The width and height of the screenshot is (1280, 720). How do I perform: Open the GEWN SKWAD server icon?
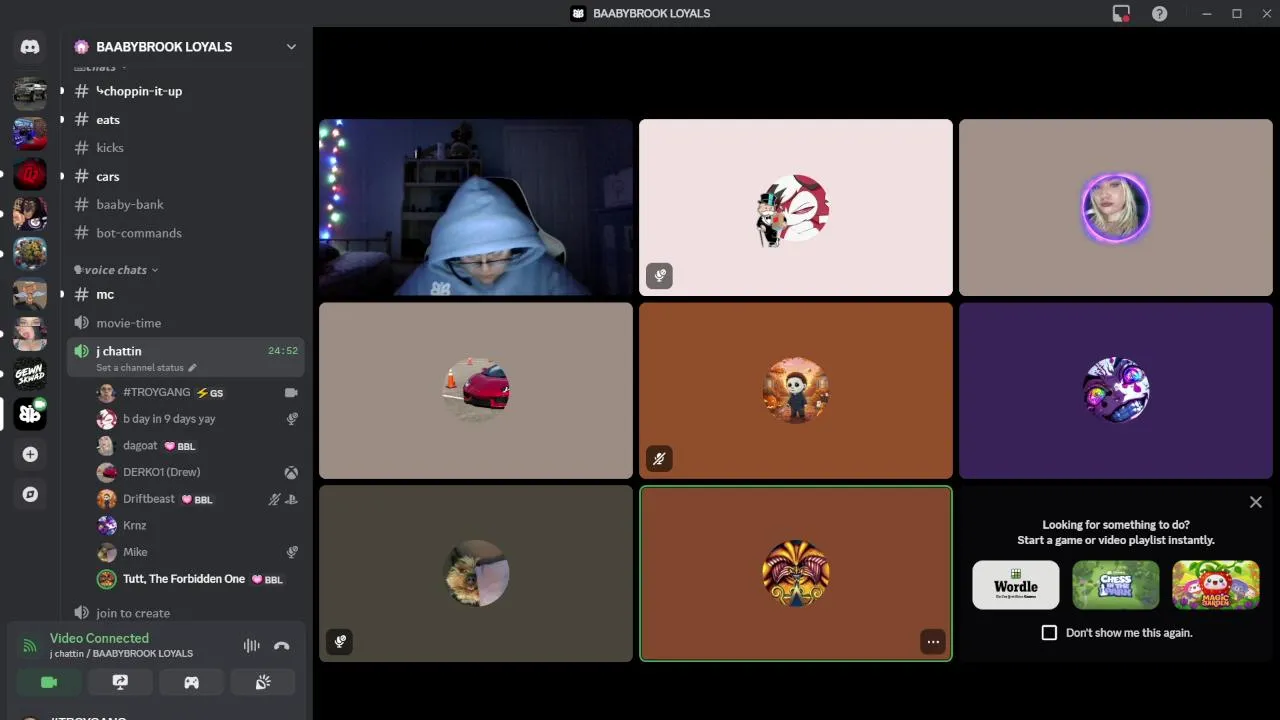[30, 374]
